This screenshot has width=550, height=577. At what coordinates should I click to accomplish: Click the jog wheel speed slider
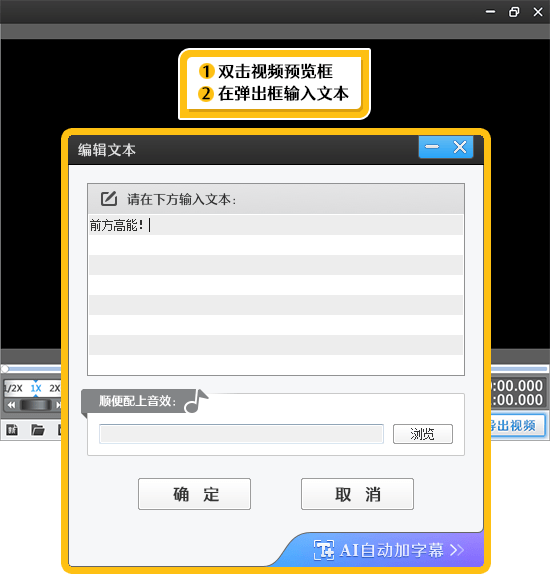(36, 405)
